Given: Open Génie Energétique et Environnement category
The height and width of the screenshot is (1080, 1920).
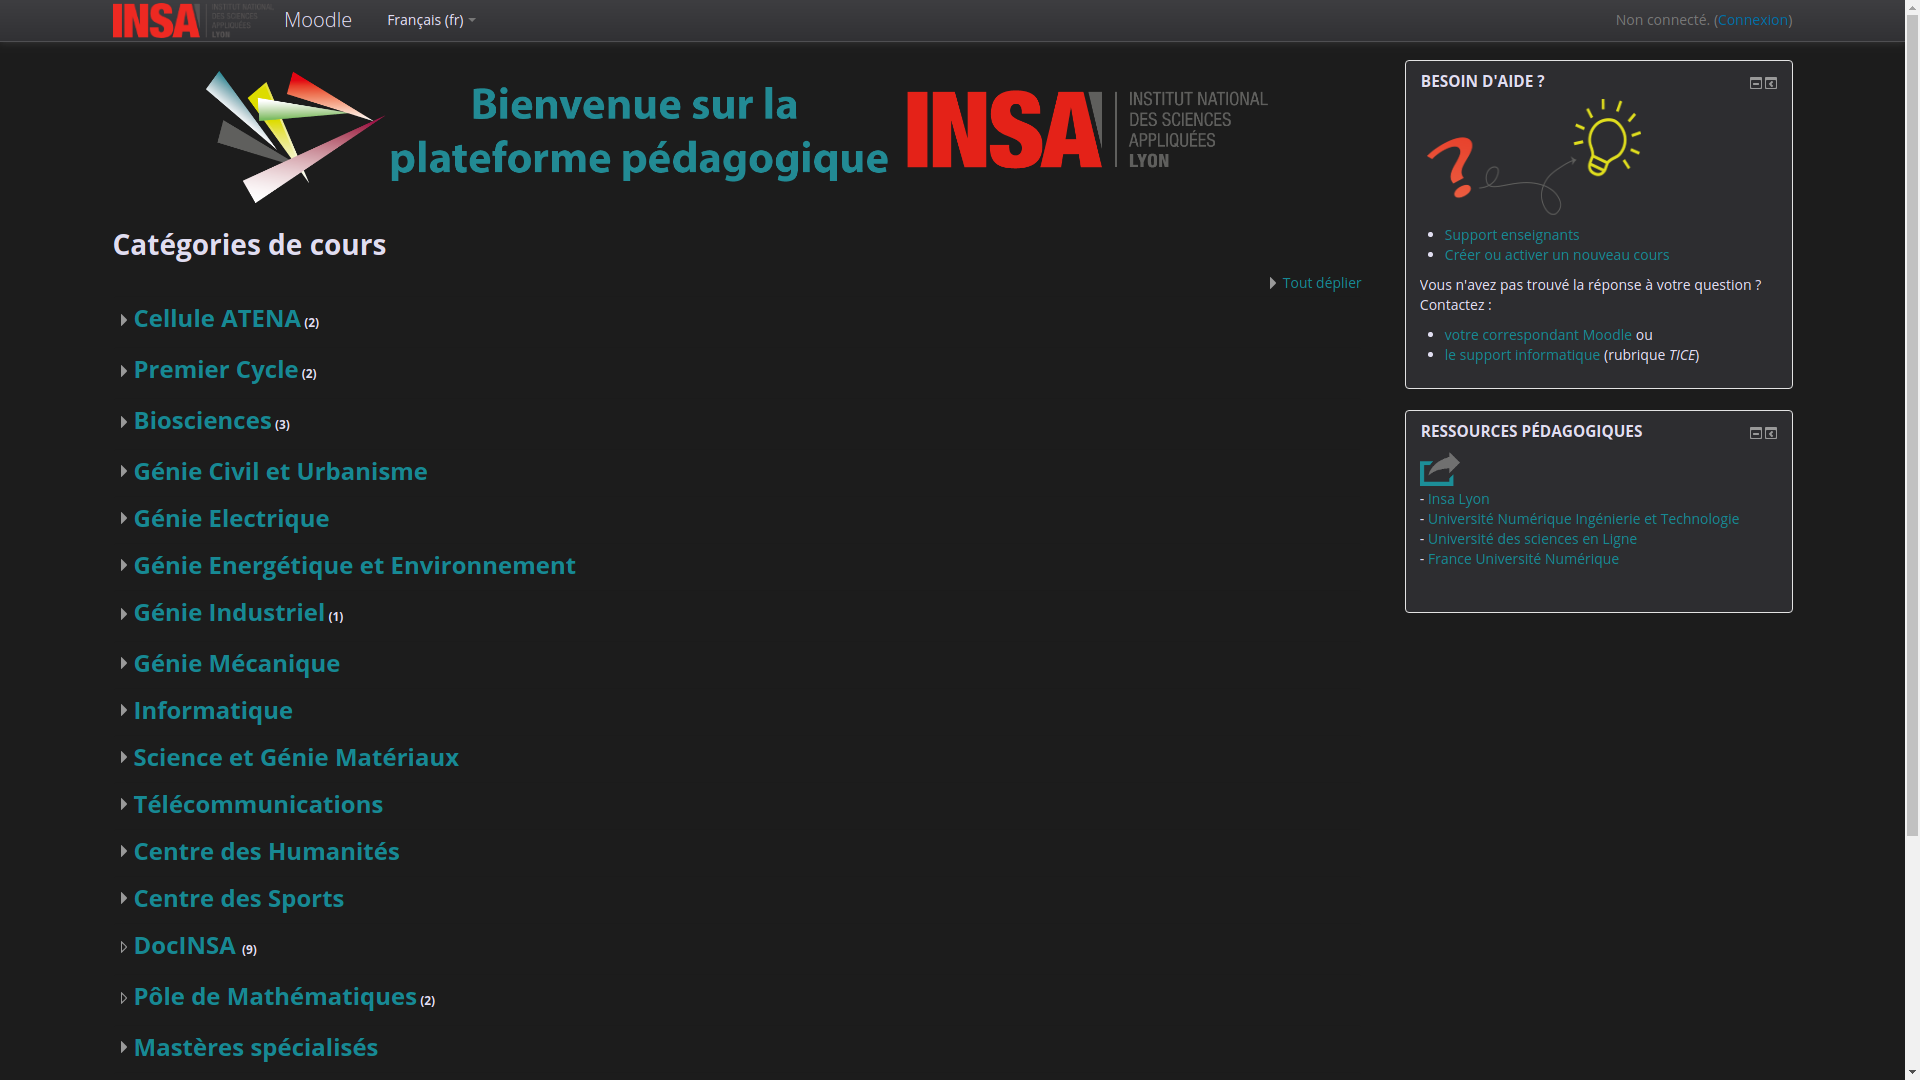Looking at the screenshot, I should point(354,565).
